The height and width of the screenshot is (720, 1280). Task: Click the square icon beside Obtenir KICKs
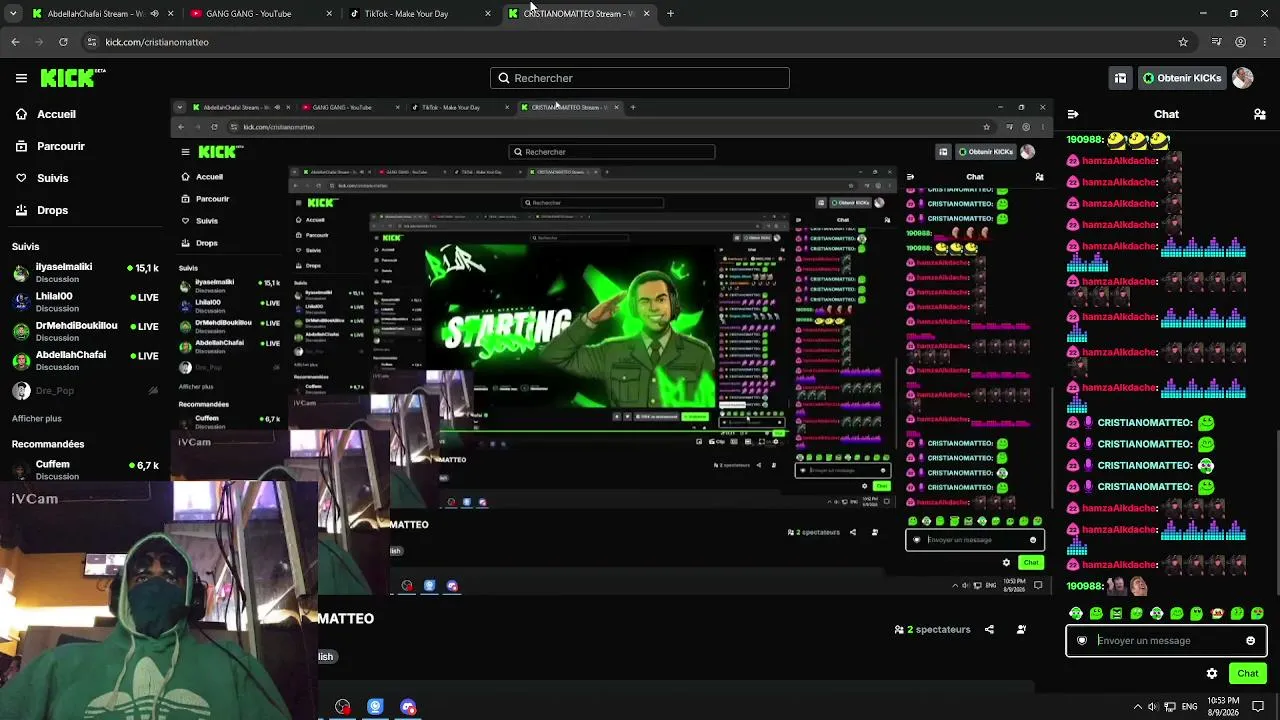coord(1120,78)
